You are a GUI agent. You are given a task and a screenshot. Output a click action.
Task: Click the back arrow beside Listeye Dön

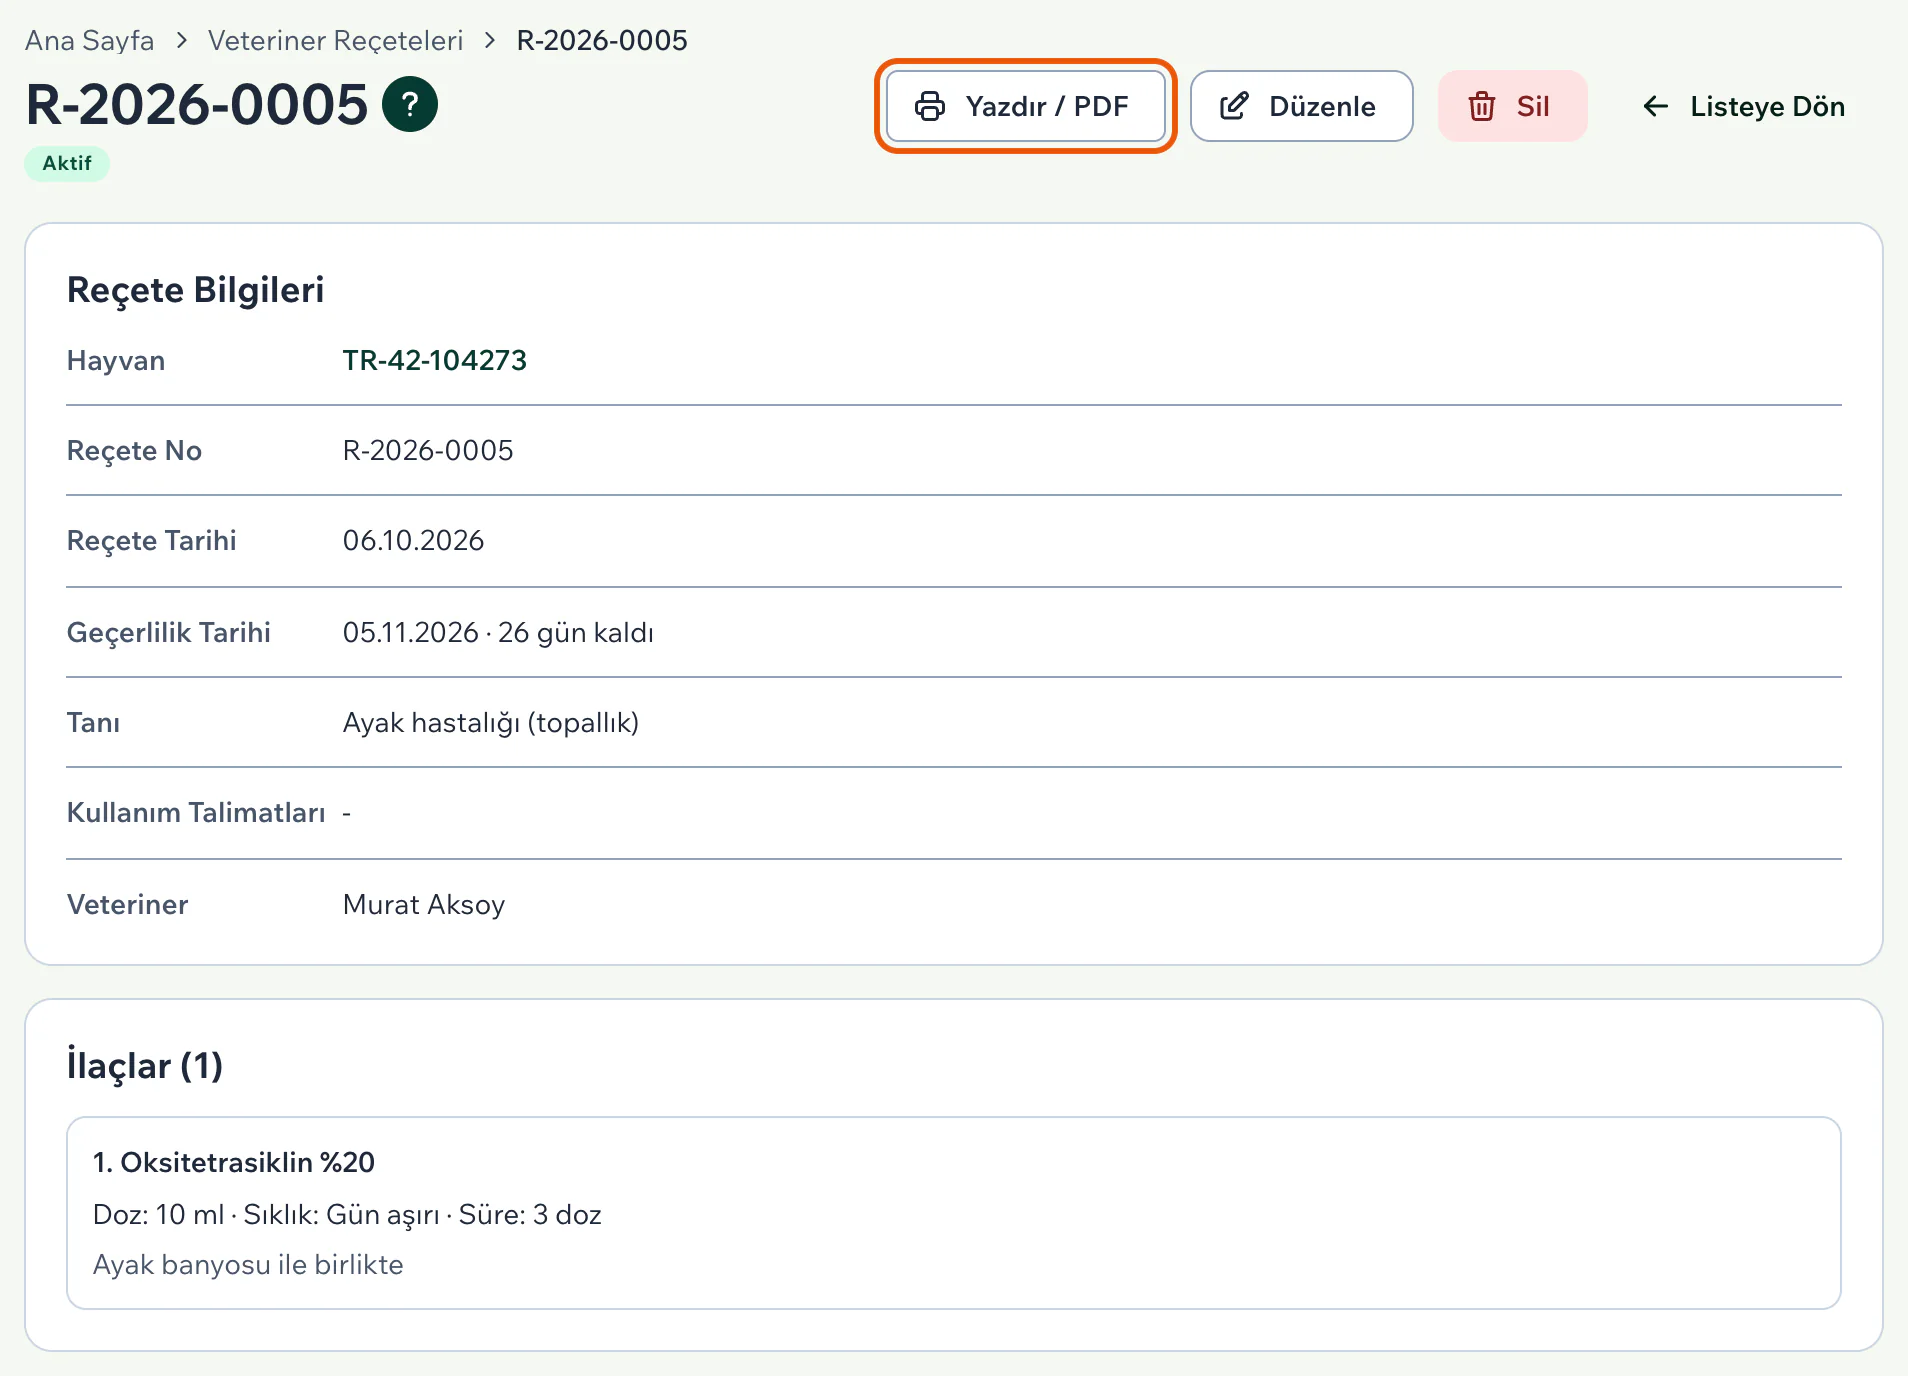(1656, 106)
